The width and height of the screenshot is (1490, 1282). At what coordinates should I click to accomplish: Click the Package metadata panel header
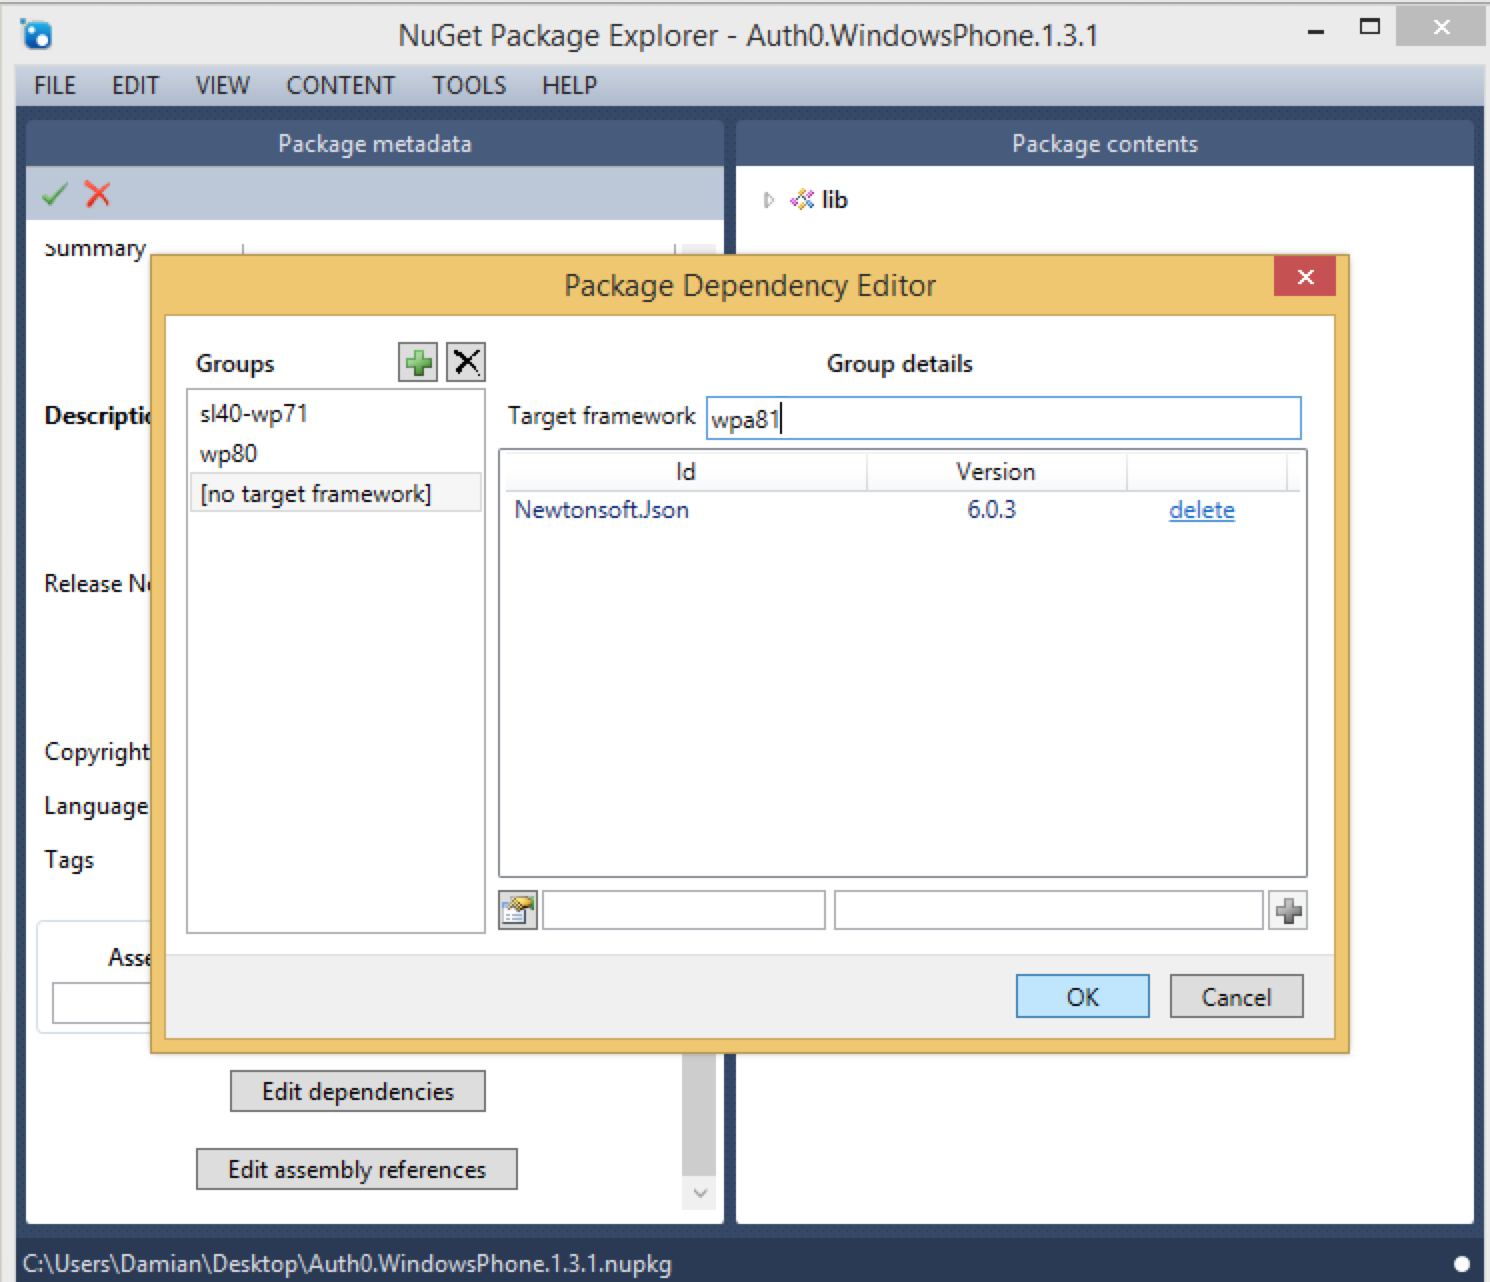click(x=375, y=144)
